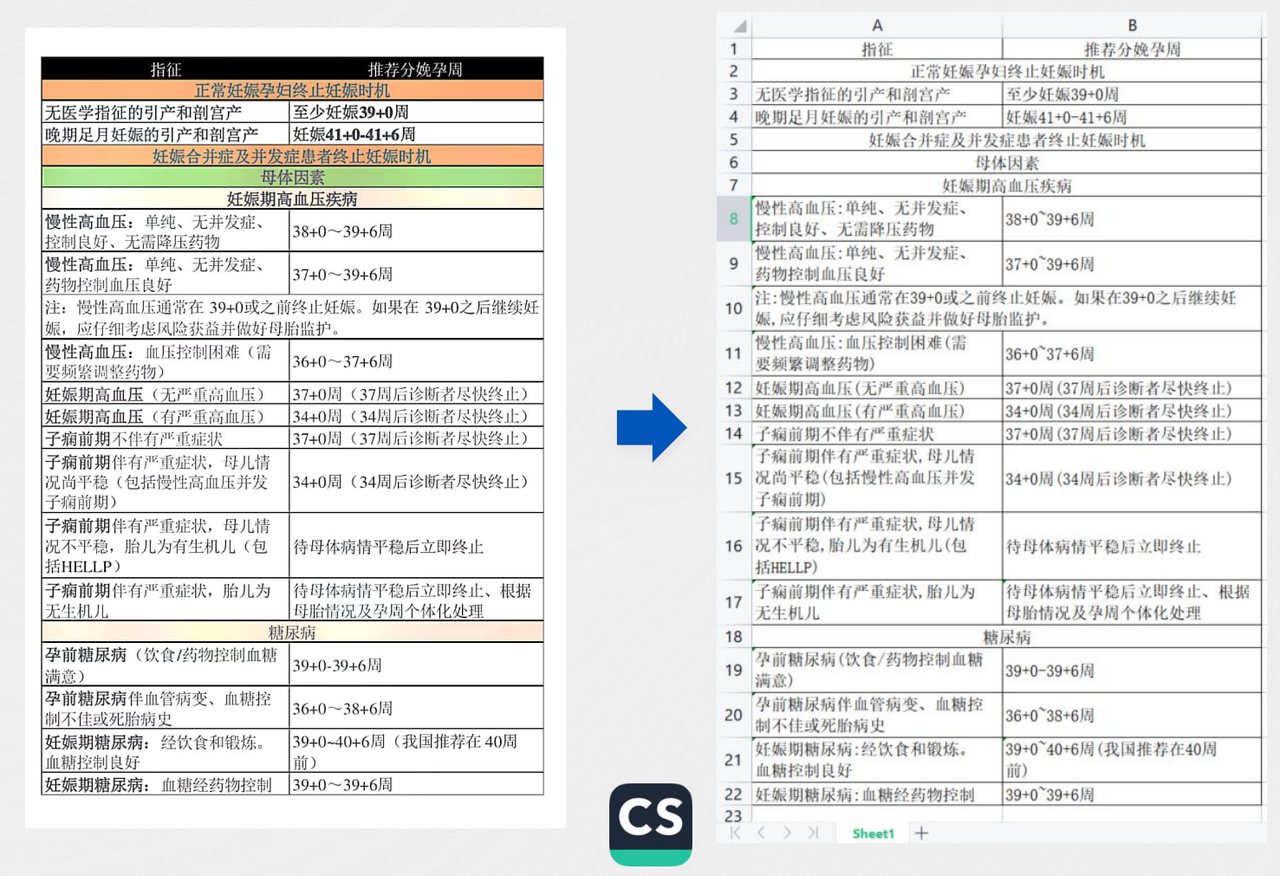Image resolution: width=1280 pixels, height=876 pixels.
Task: Select column B header in the spreadsheet
Action: coord(1132,26)
